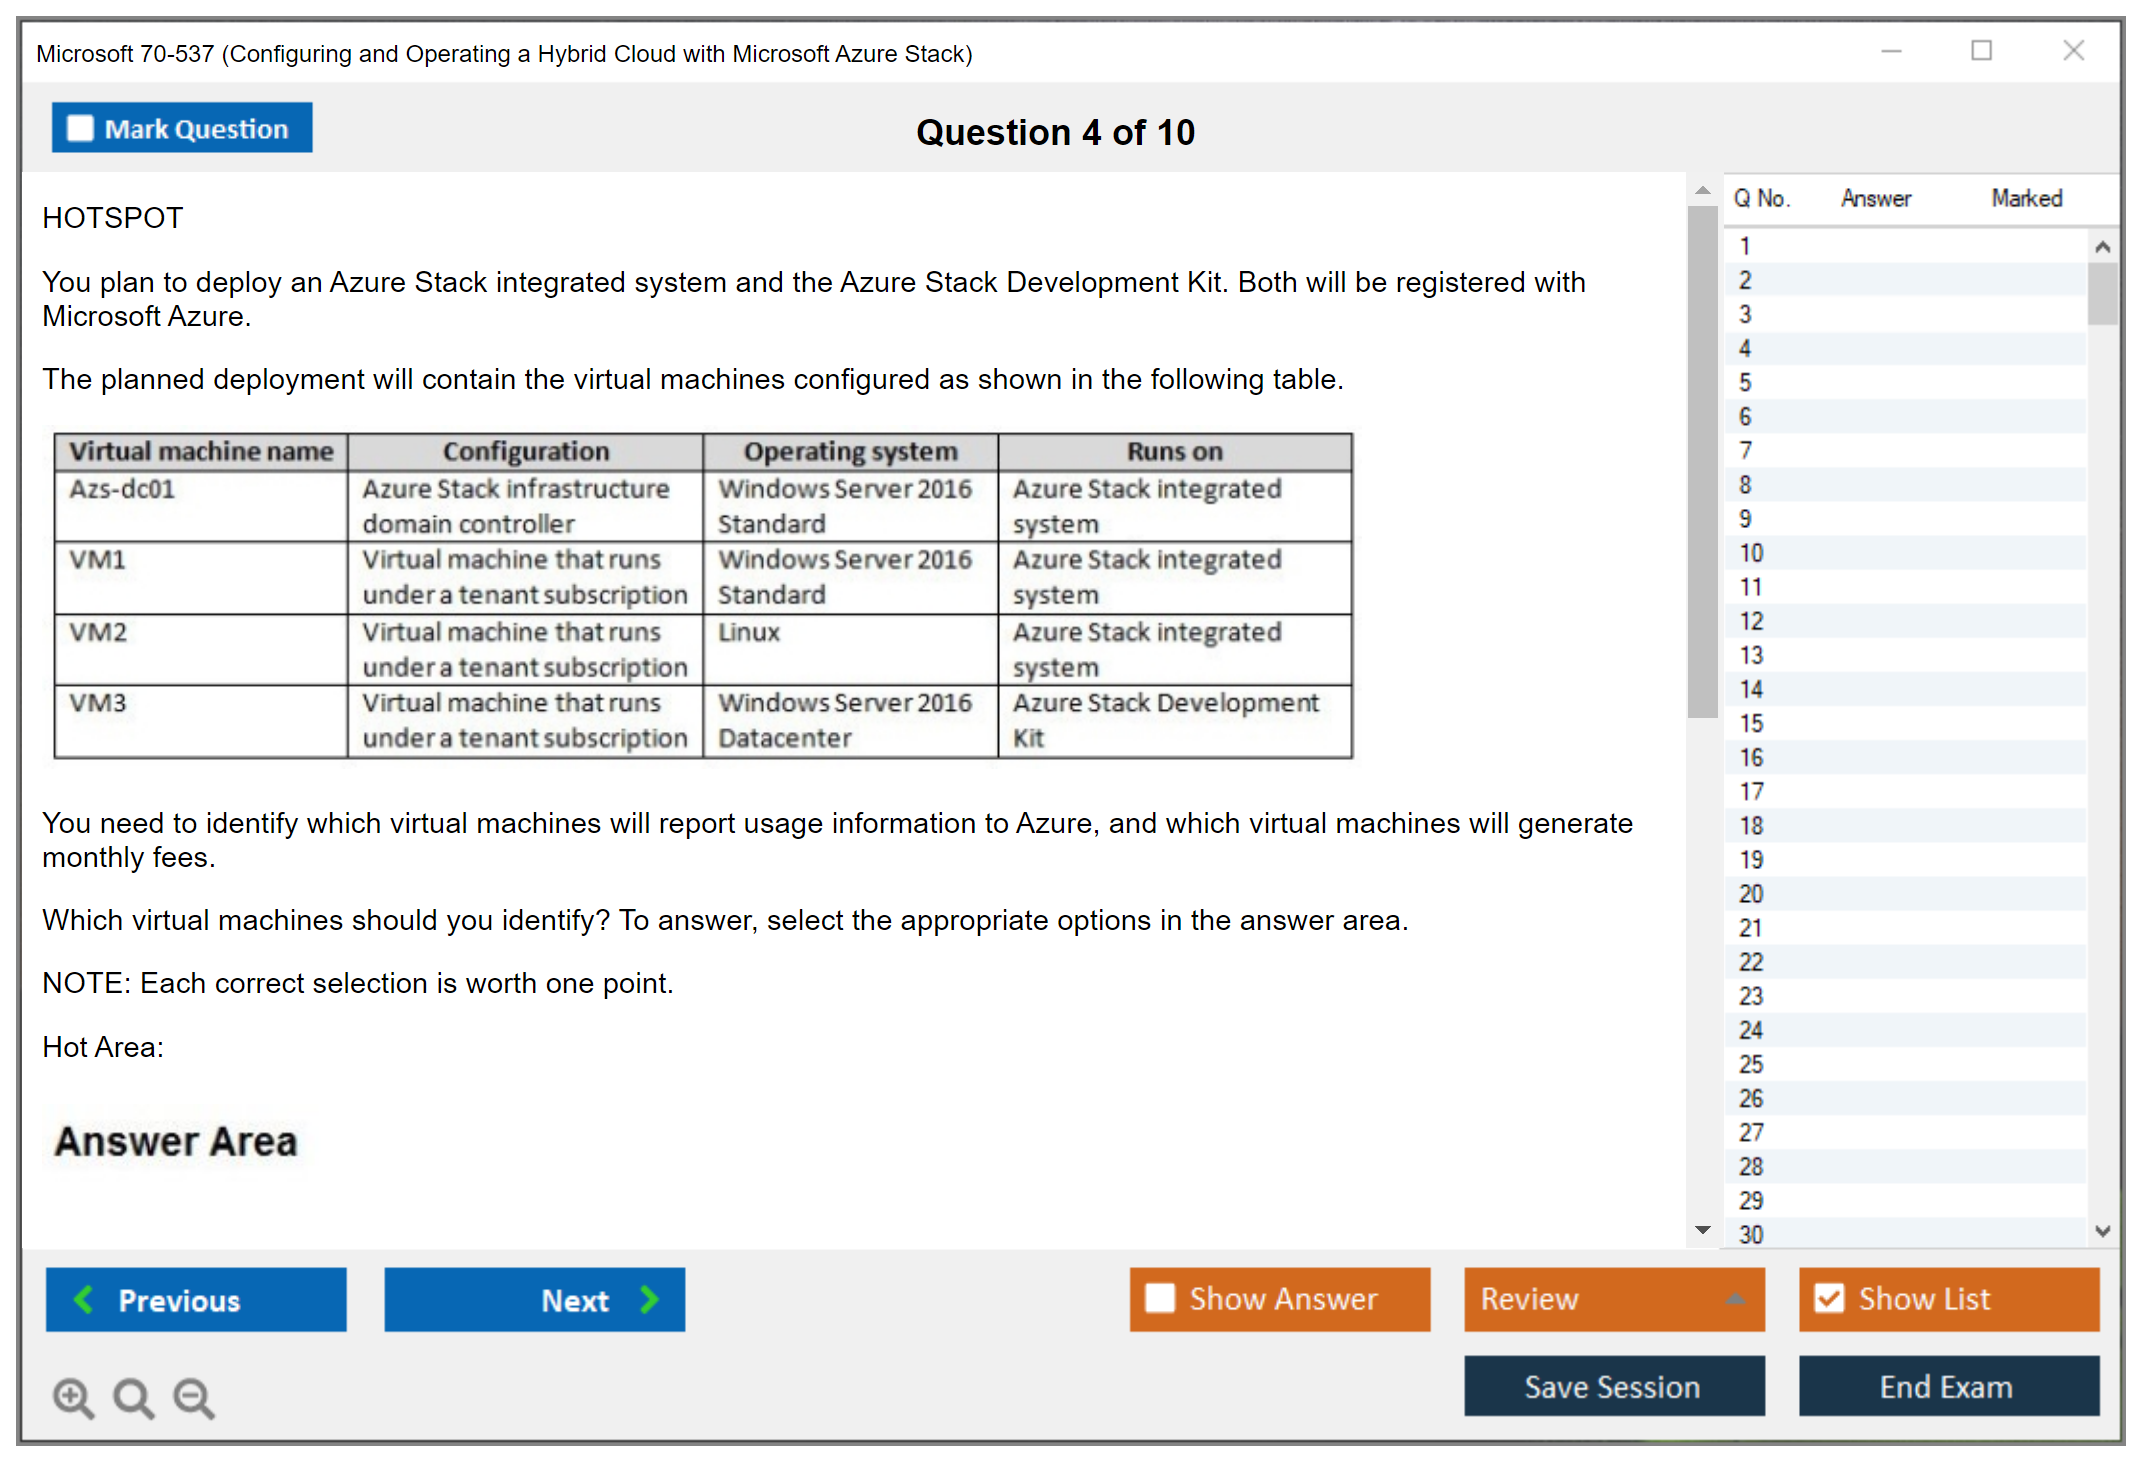Click the zoom out magnifier icon
2150x1470 pixels.
point(193,1397)
